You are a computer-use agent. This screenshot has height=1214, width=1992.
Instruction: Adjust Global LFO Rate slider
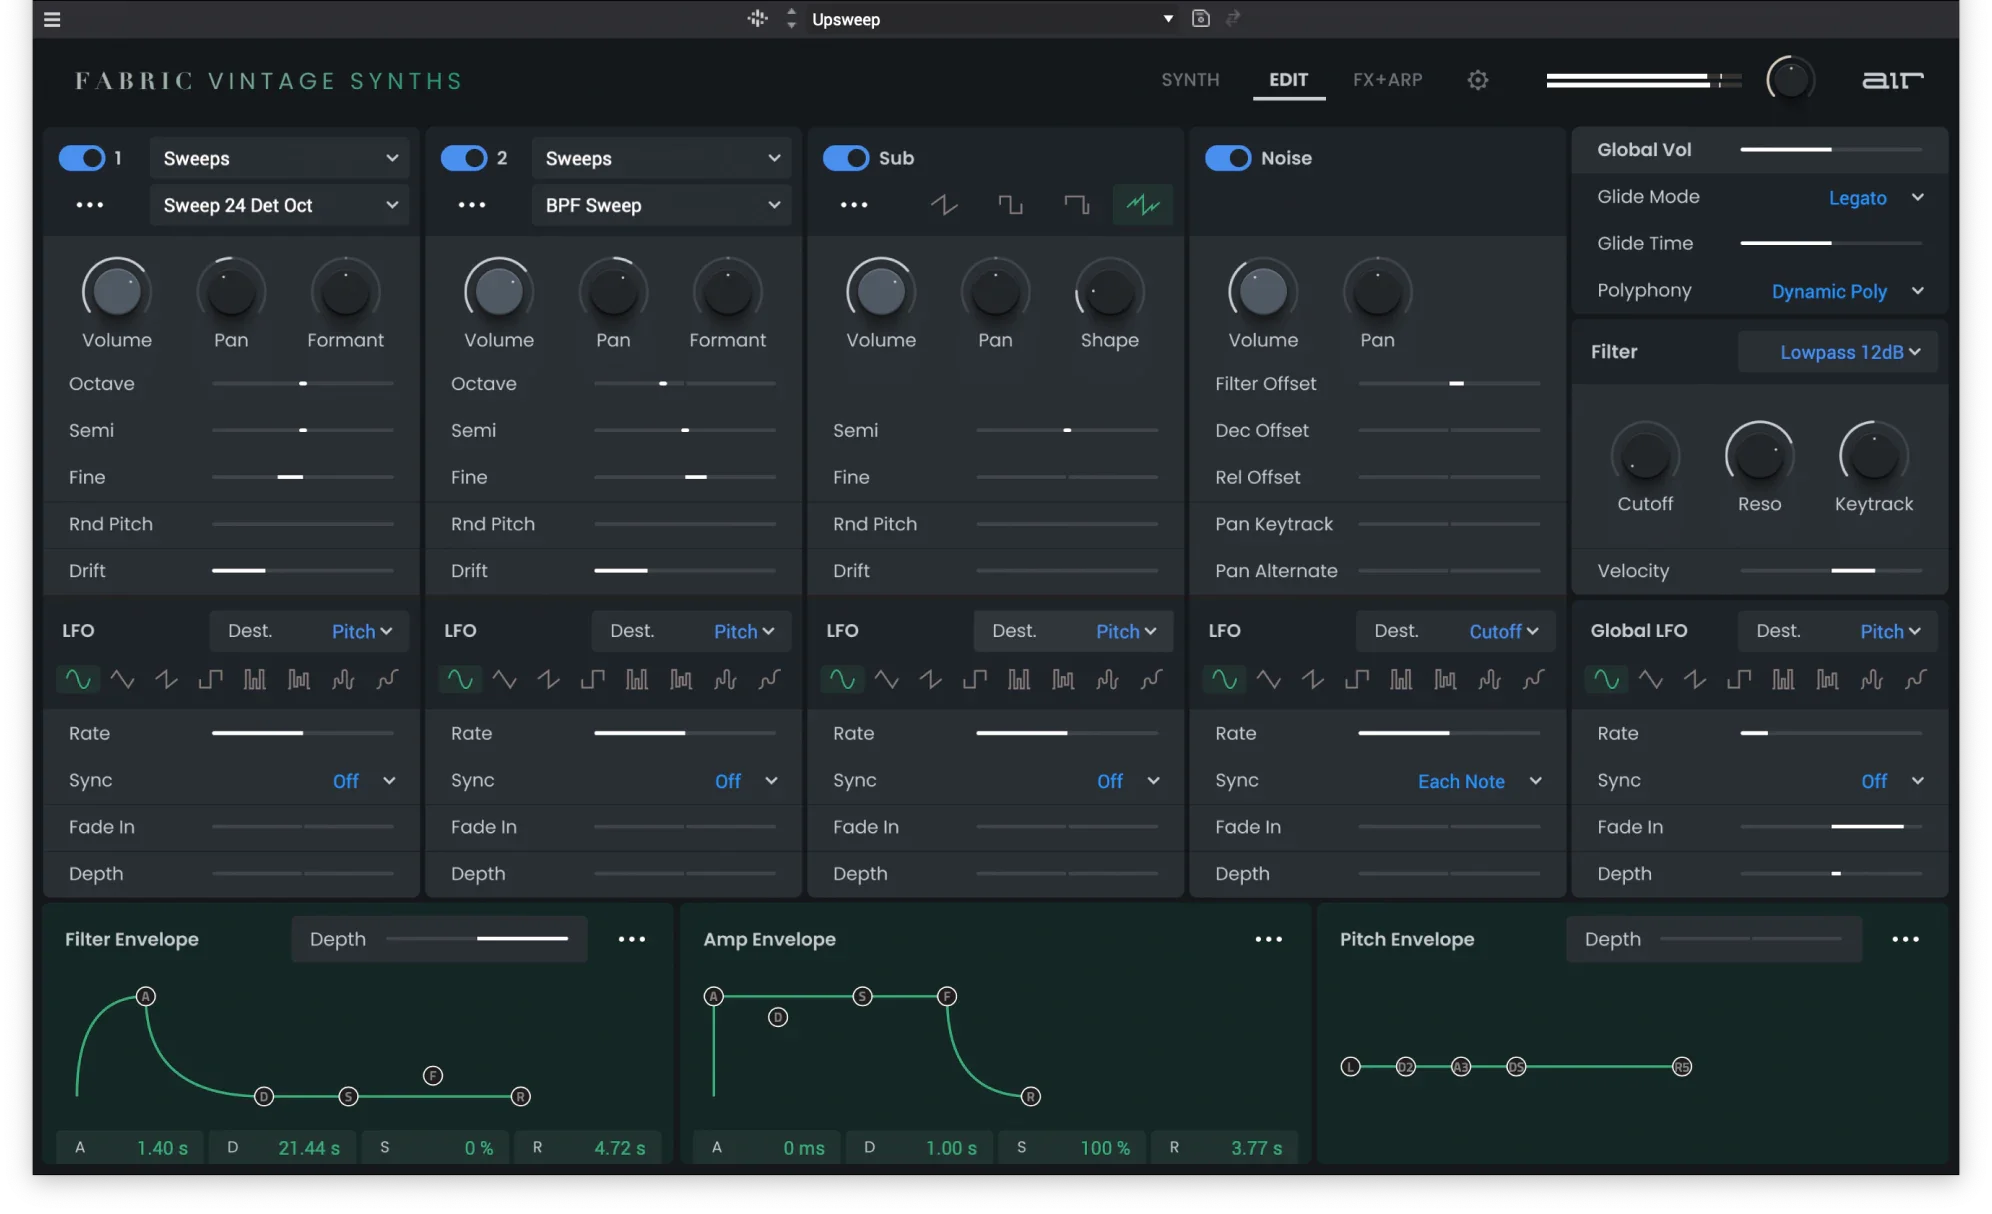pos(1831,733)
